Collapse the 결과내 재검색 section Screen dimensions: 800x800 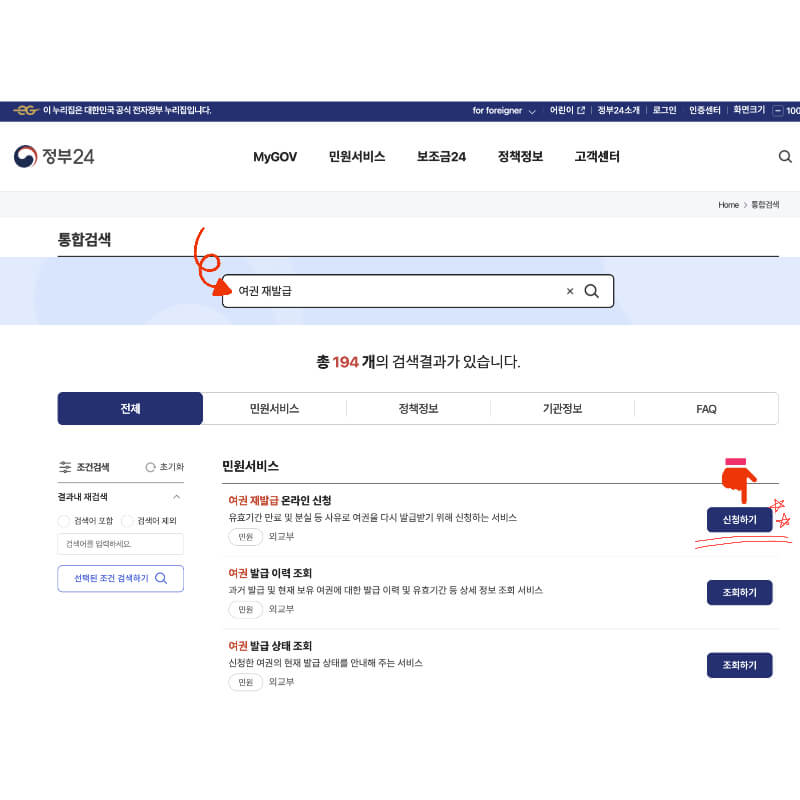tap(179, 496)
